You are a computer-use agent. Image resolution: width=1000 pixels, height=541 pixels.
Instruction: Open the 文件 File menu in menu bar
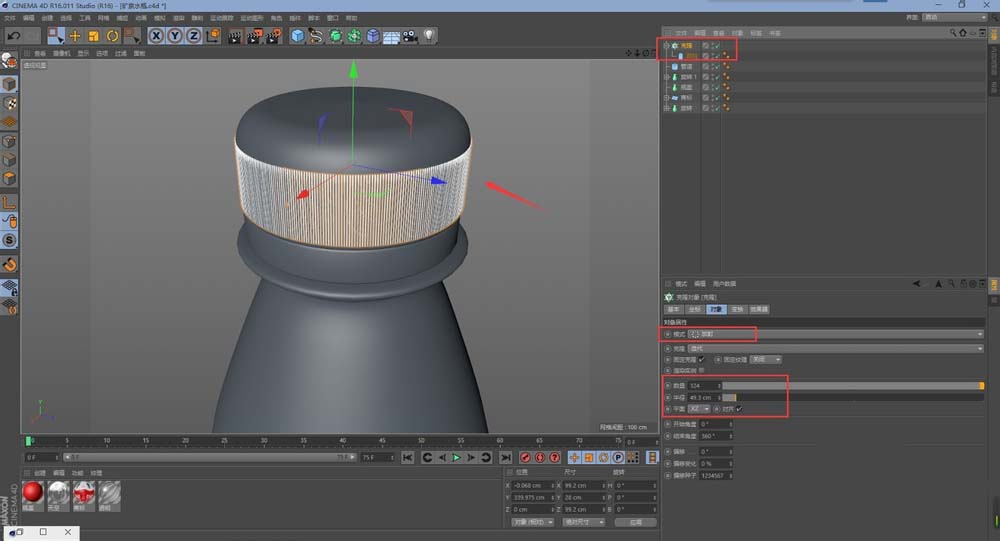(x=10, y=17)
